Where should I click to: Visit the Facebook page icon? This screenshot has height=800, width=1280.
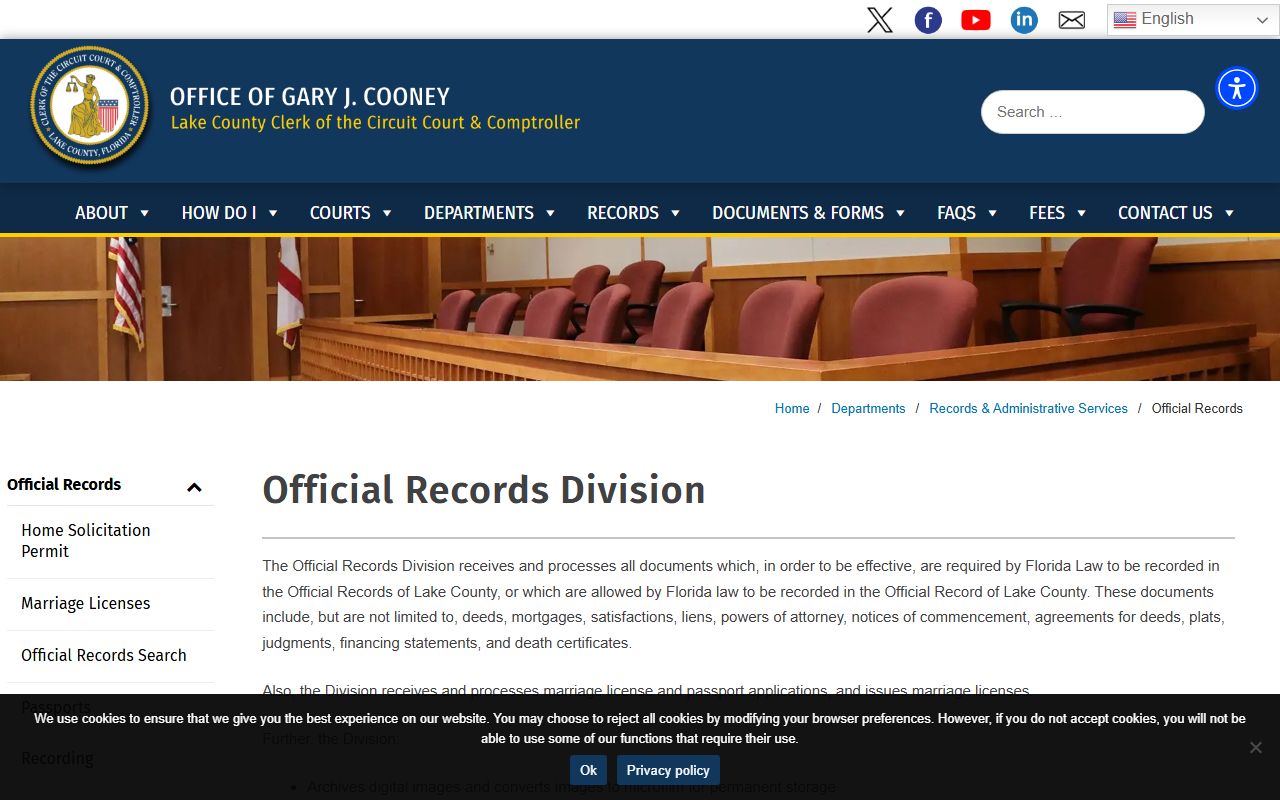pyautogui.click(x=928, y=20)
